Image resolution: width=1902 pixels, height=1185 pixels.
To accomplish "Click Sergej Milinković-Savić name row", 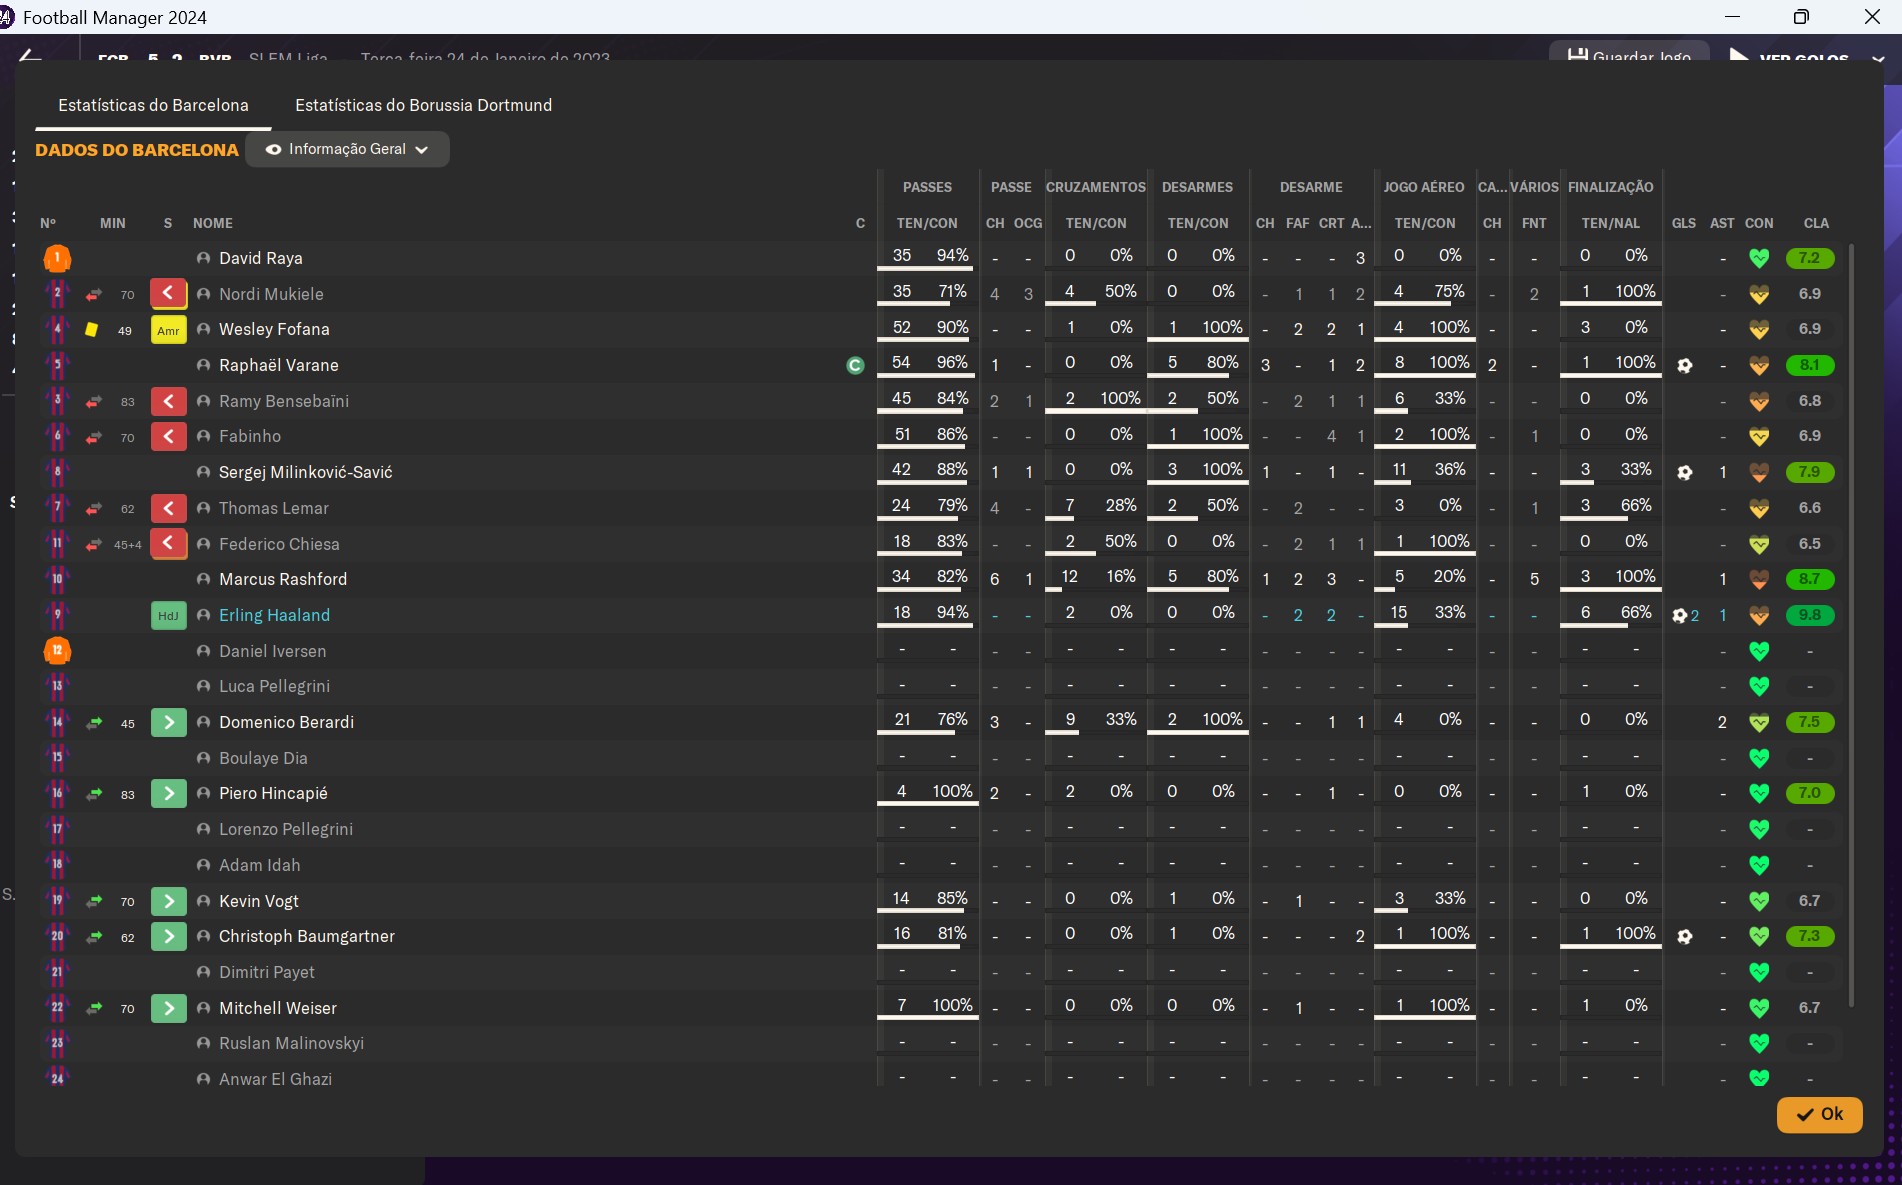I will tap(305, 472).
